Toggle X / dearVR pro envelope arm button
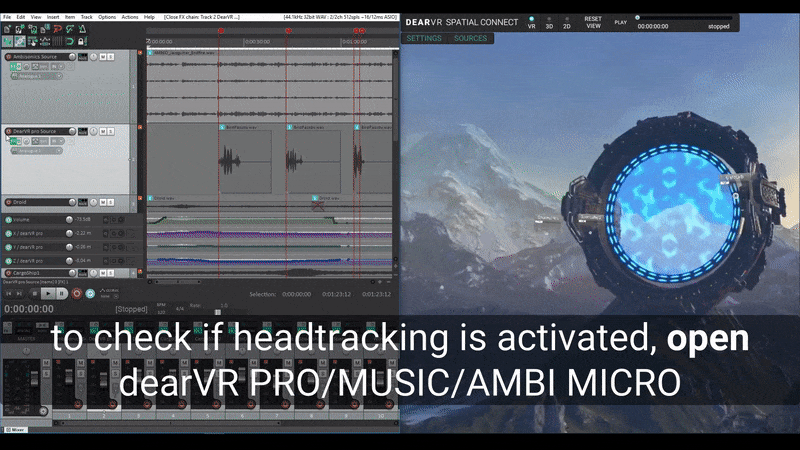Viewport: 800px width, 450px height. pyautogui.click(x=8, y=233)
